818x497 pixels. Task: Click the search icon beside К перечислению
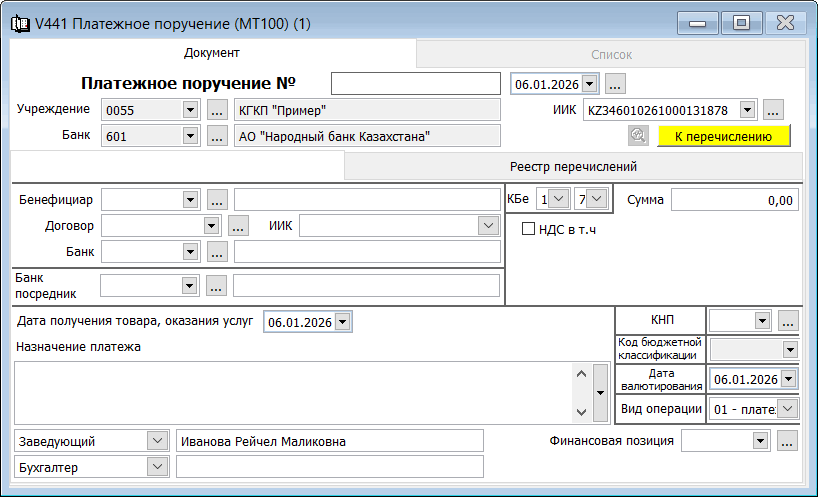point(637,136)
